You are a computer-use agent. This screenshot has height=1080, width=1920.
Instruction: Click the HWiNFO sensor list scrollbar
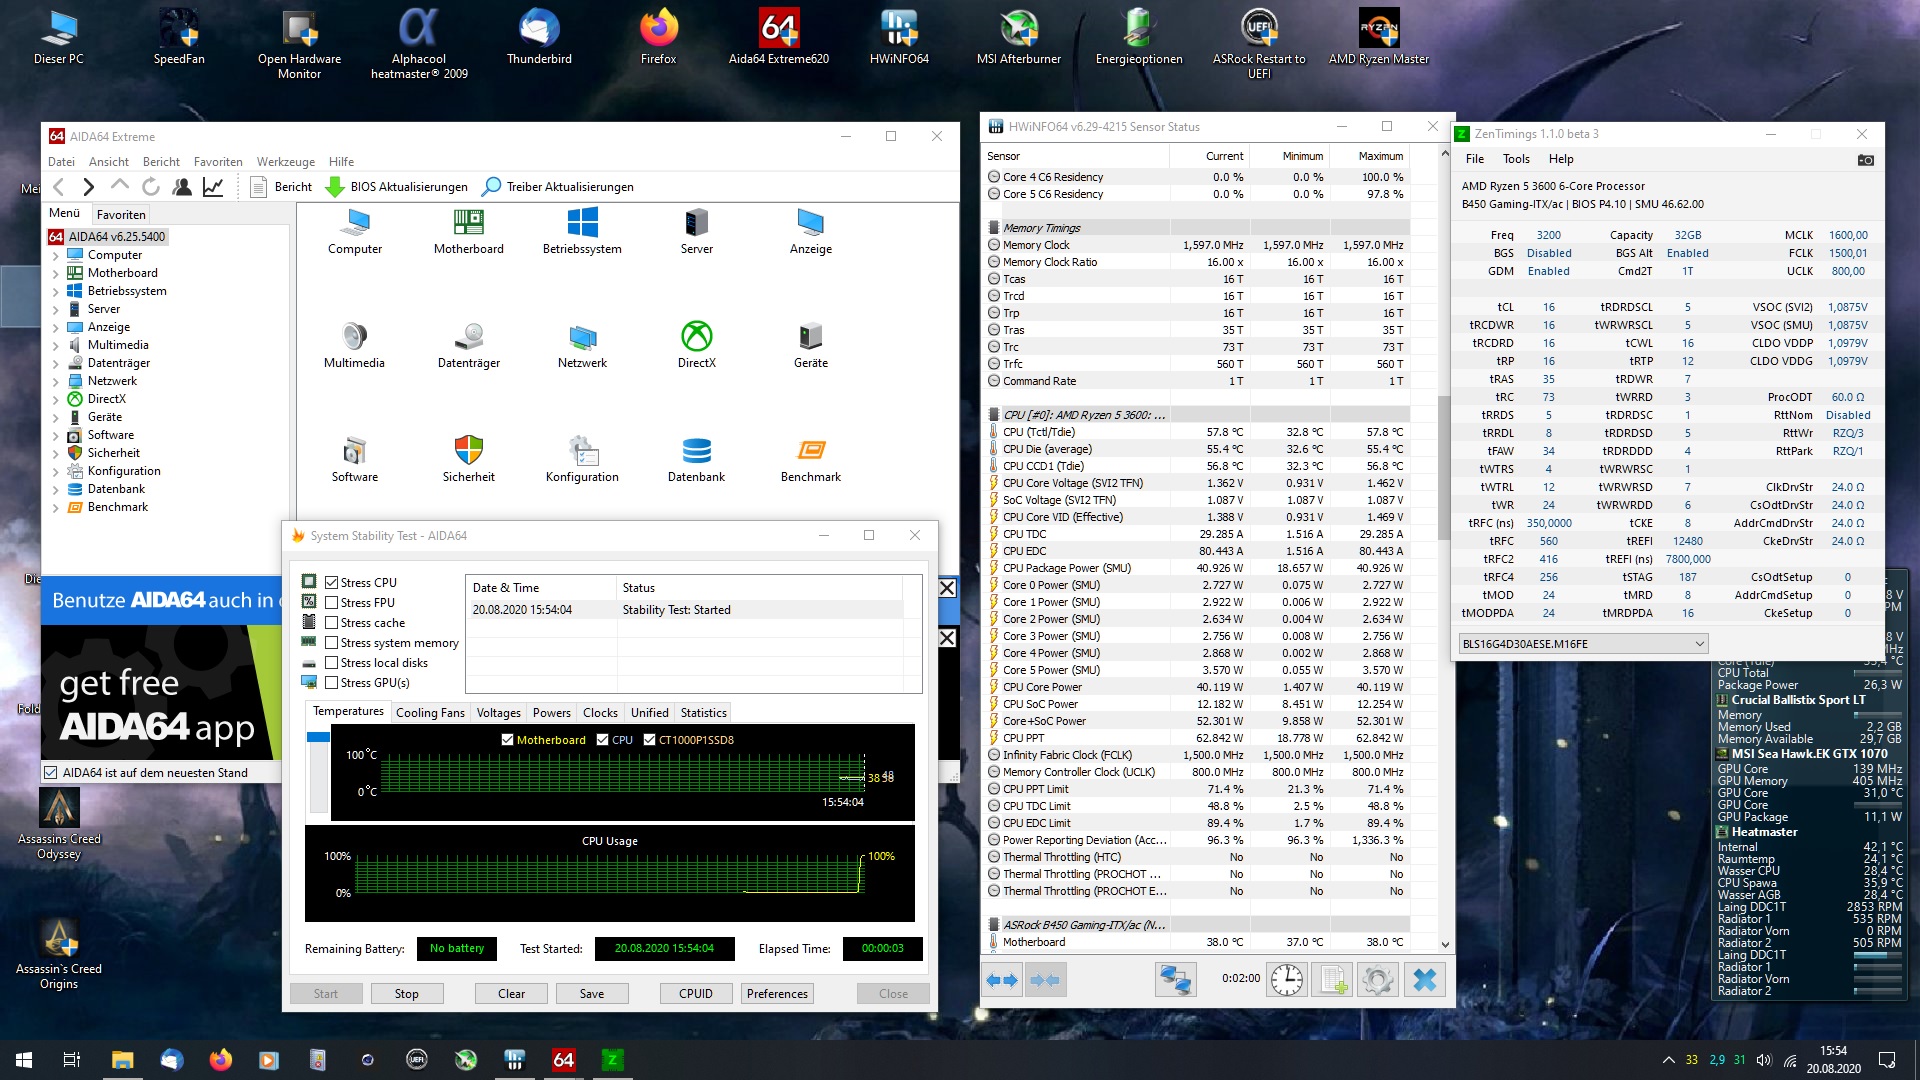pyautogui.click(x=1443, y=470)
